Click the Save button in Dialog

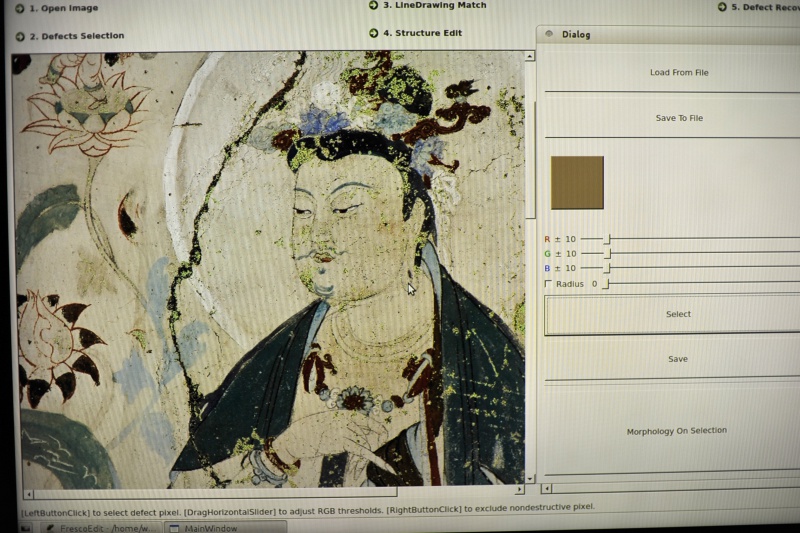pyautogui.click(x=678, y=359)
